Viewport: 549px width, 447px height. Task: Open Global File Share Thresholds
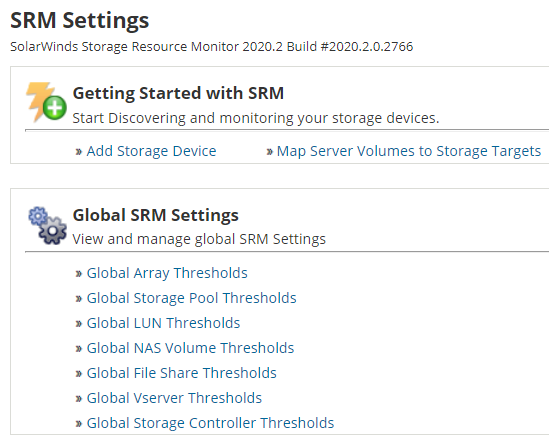[181, 373]
